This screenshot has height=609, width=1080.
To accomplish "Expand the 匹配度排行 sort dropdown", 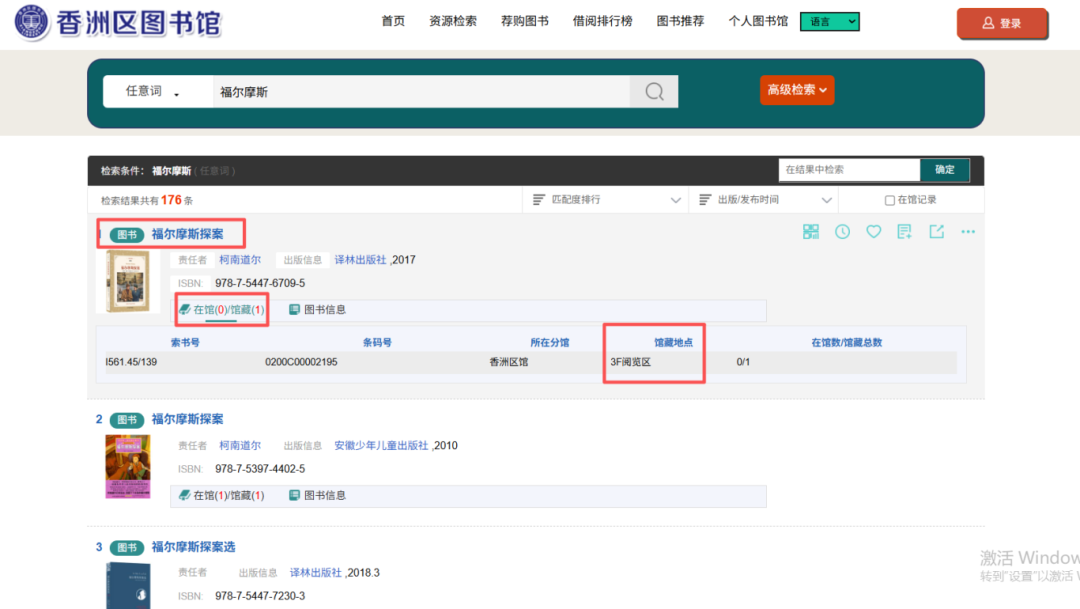I will coord(605,200).
